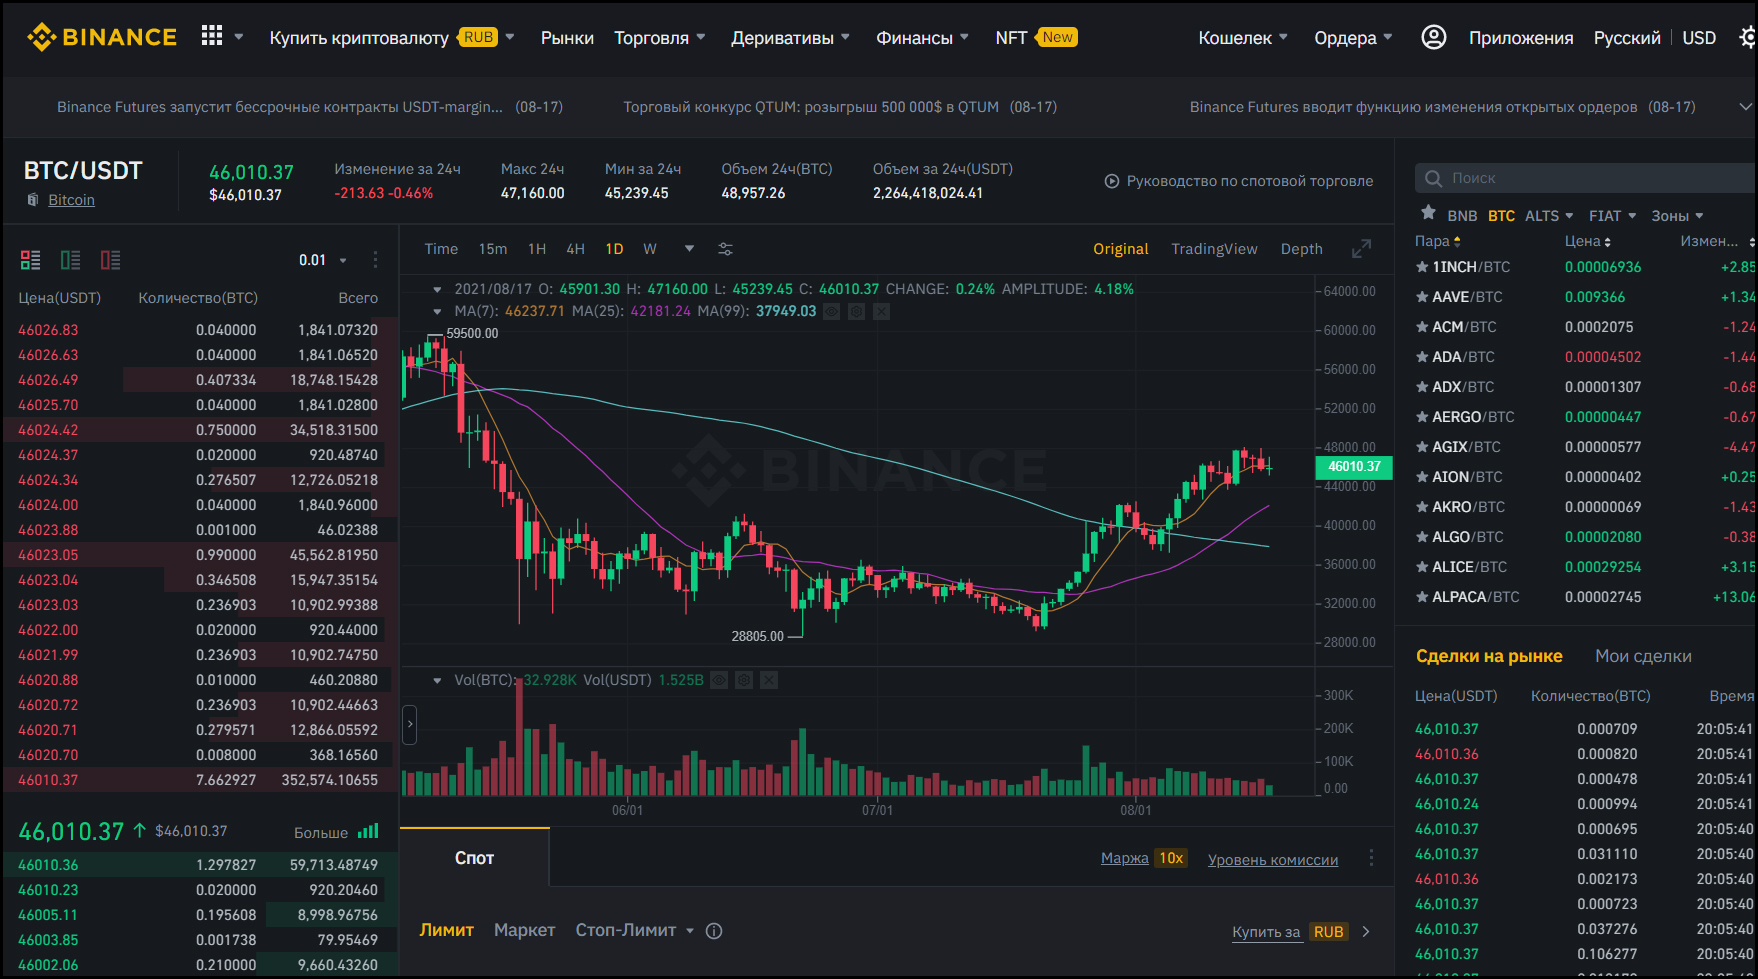Open spot panel more options dots

[x=1371, y=858]
